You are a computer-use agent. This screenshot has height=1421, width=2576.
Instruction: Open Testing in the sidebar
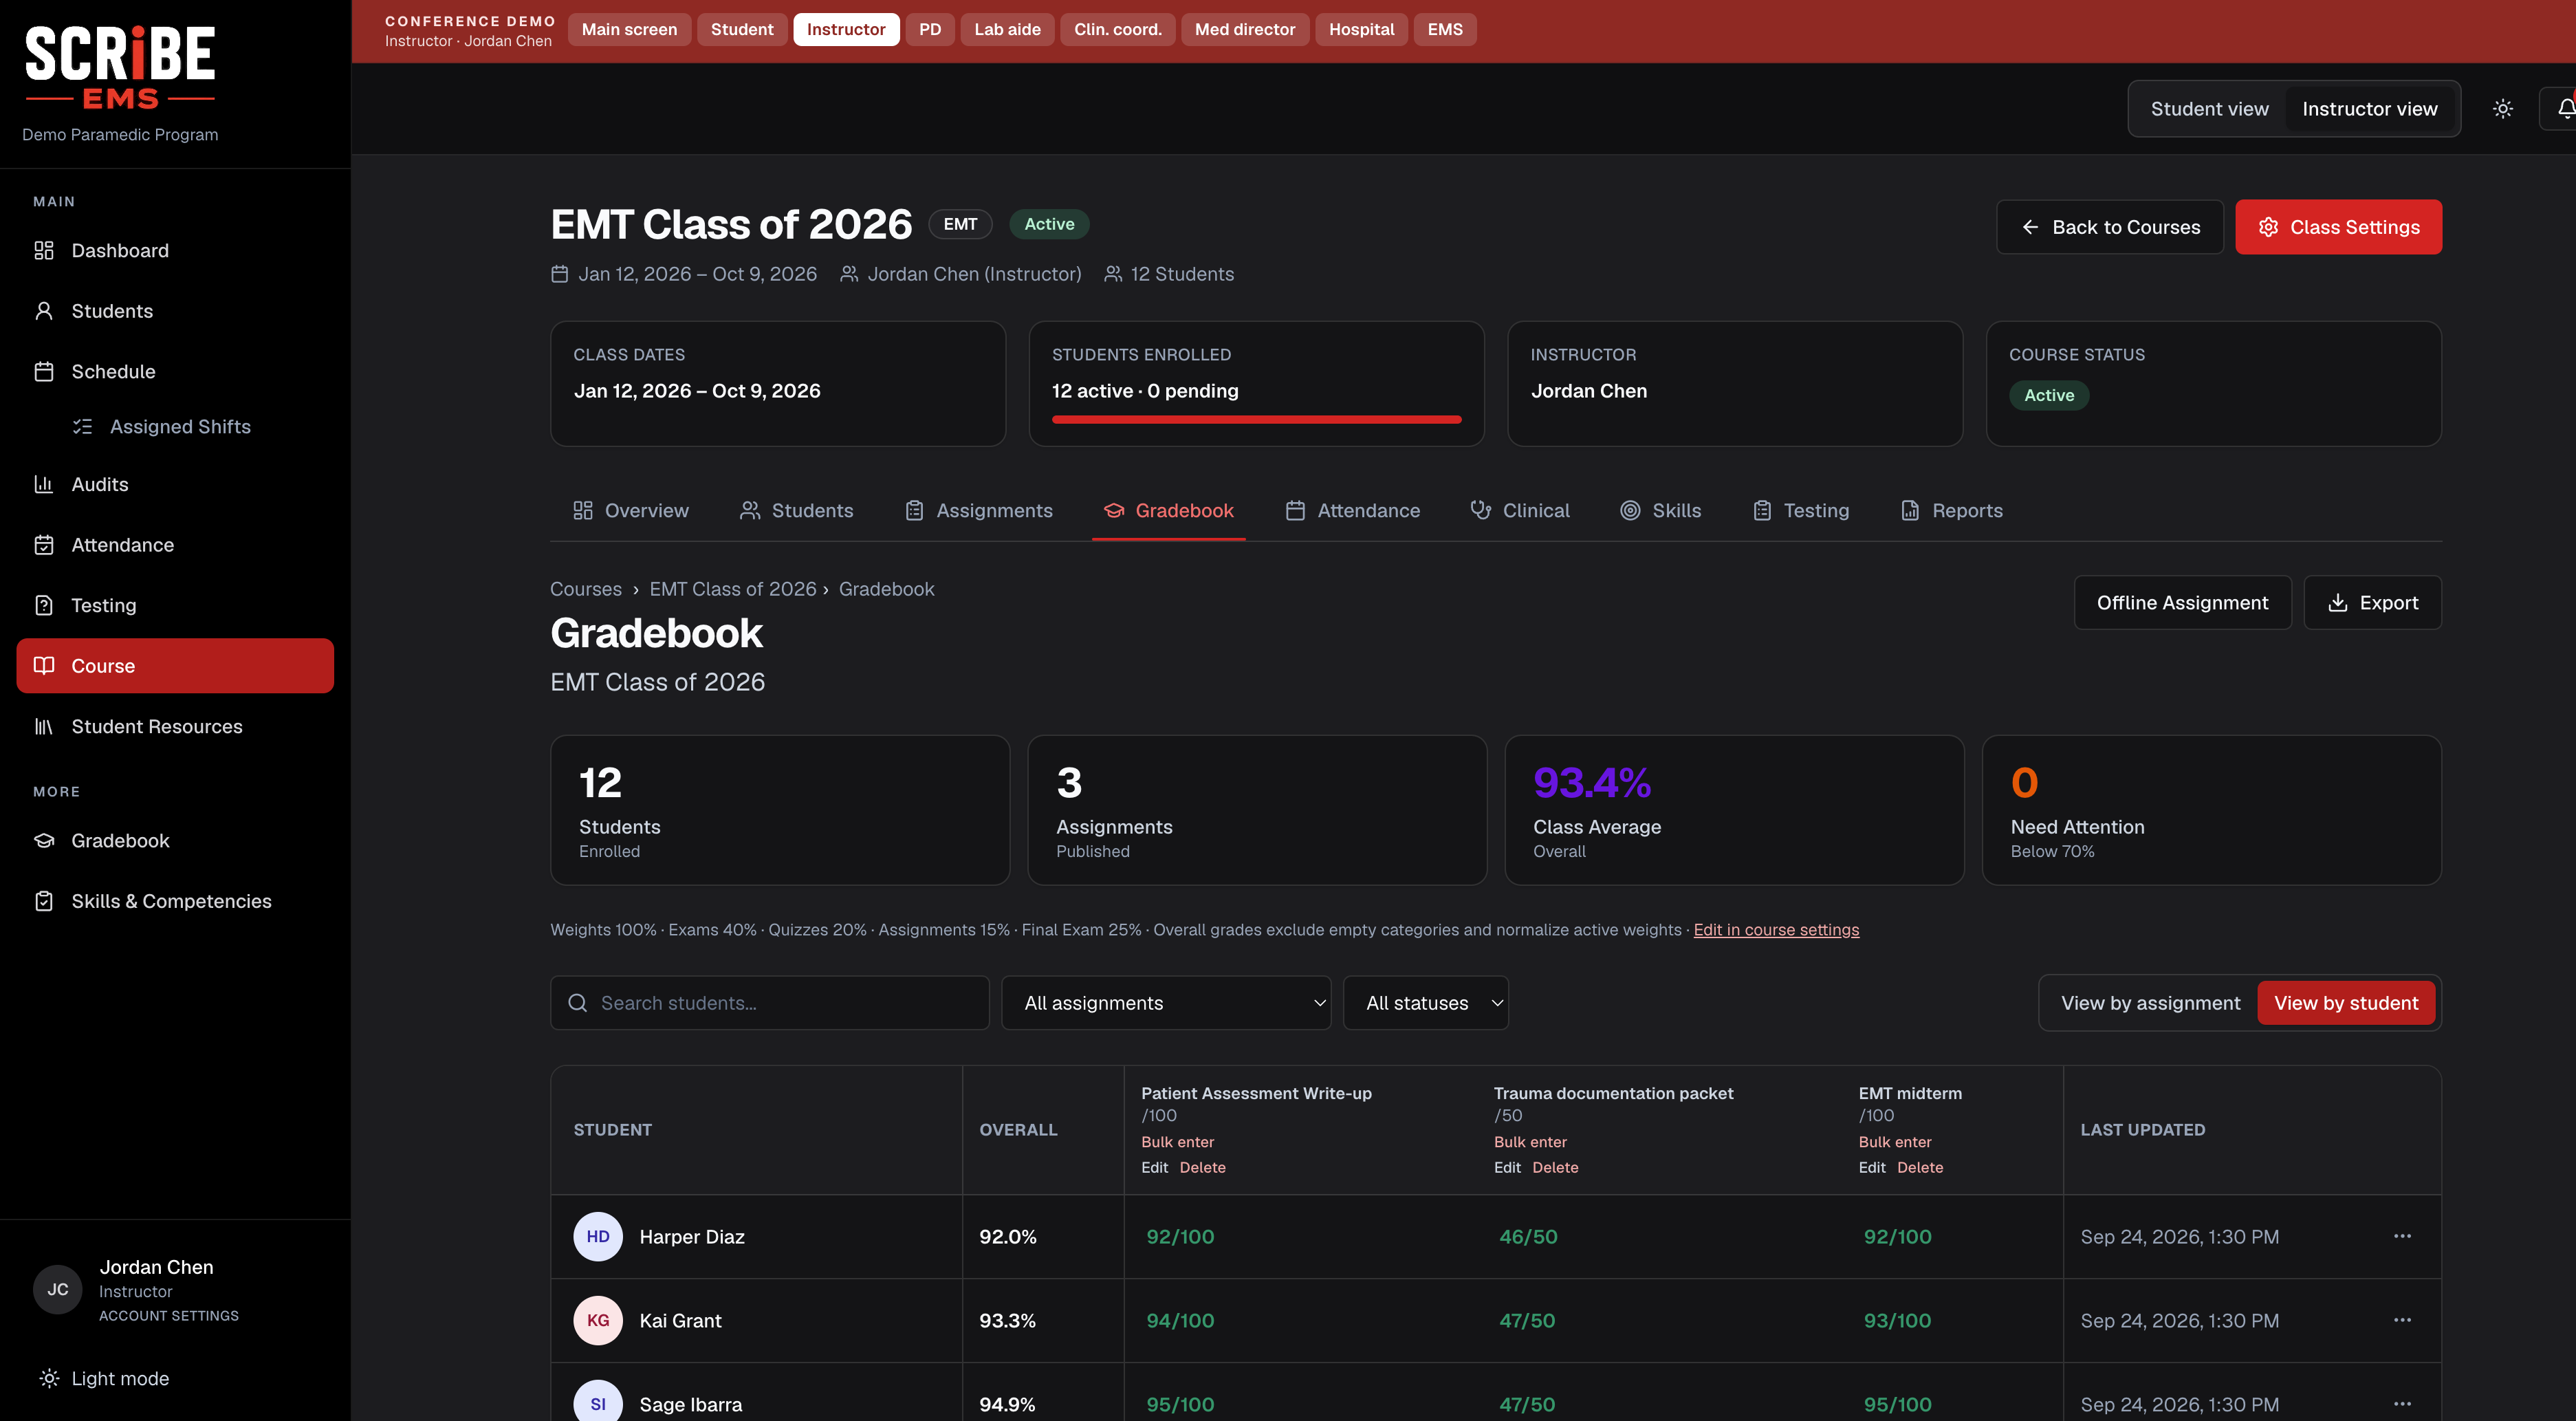175,605
